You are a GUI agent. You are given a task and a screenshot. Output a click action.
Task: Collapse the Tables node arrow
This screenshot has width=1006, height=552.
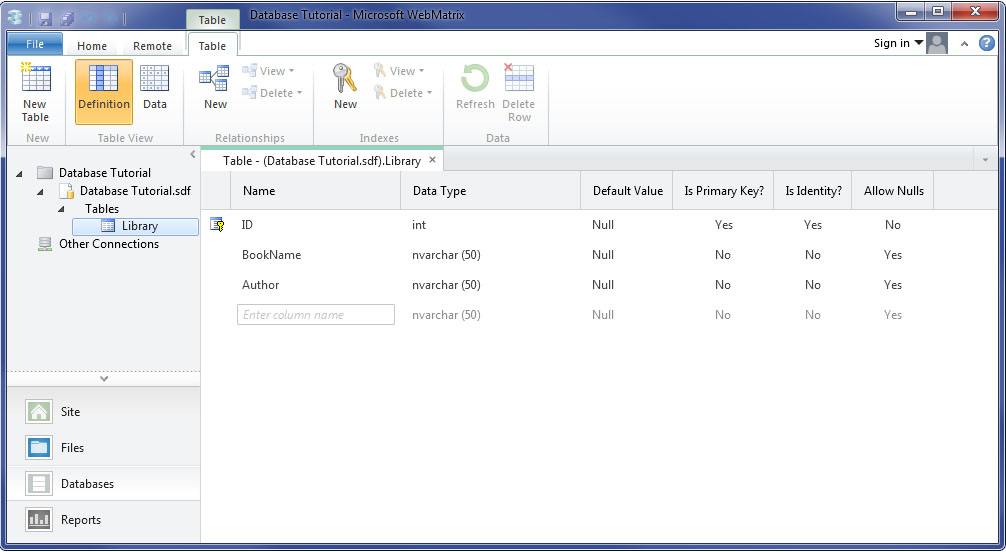62,209
